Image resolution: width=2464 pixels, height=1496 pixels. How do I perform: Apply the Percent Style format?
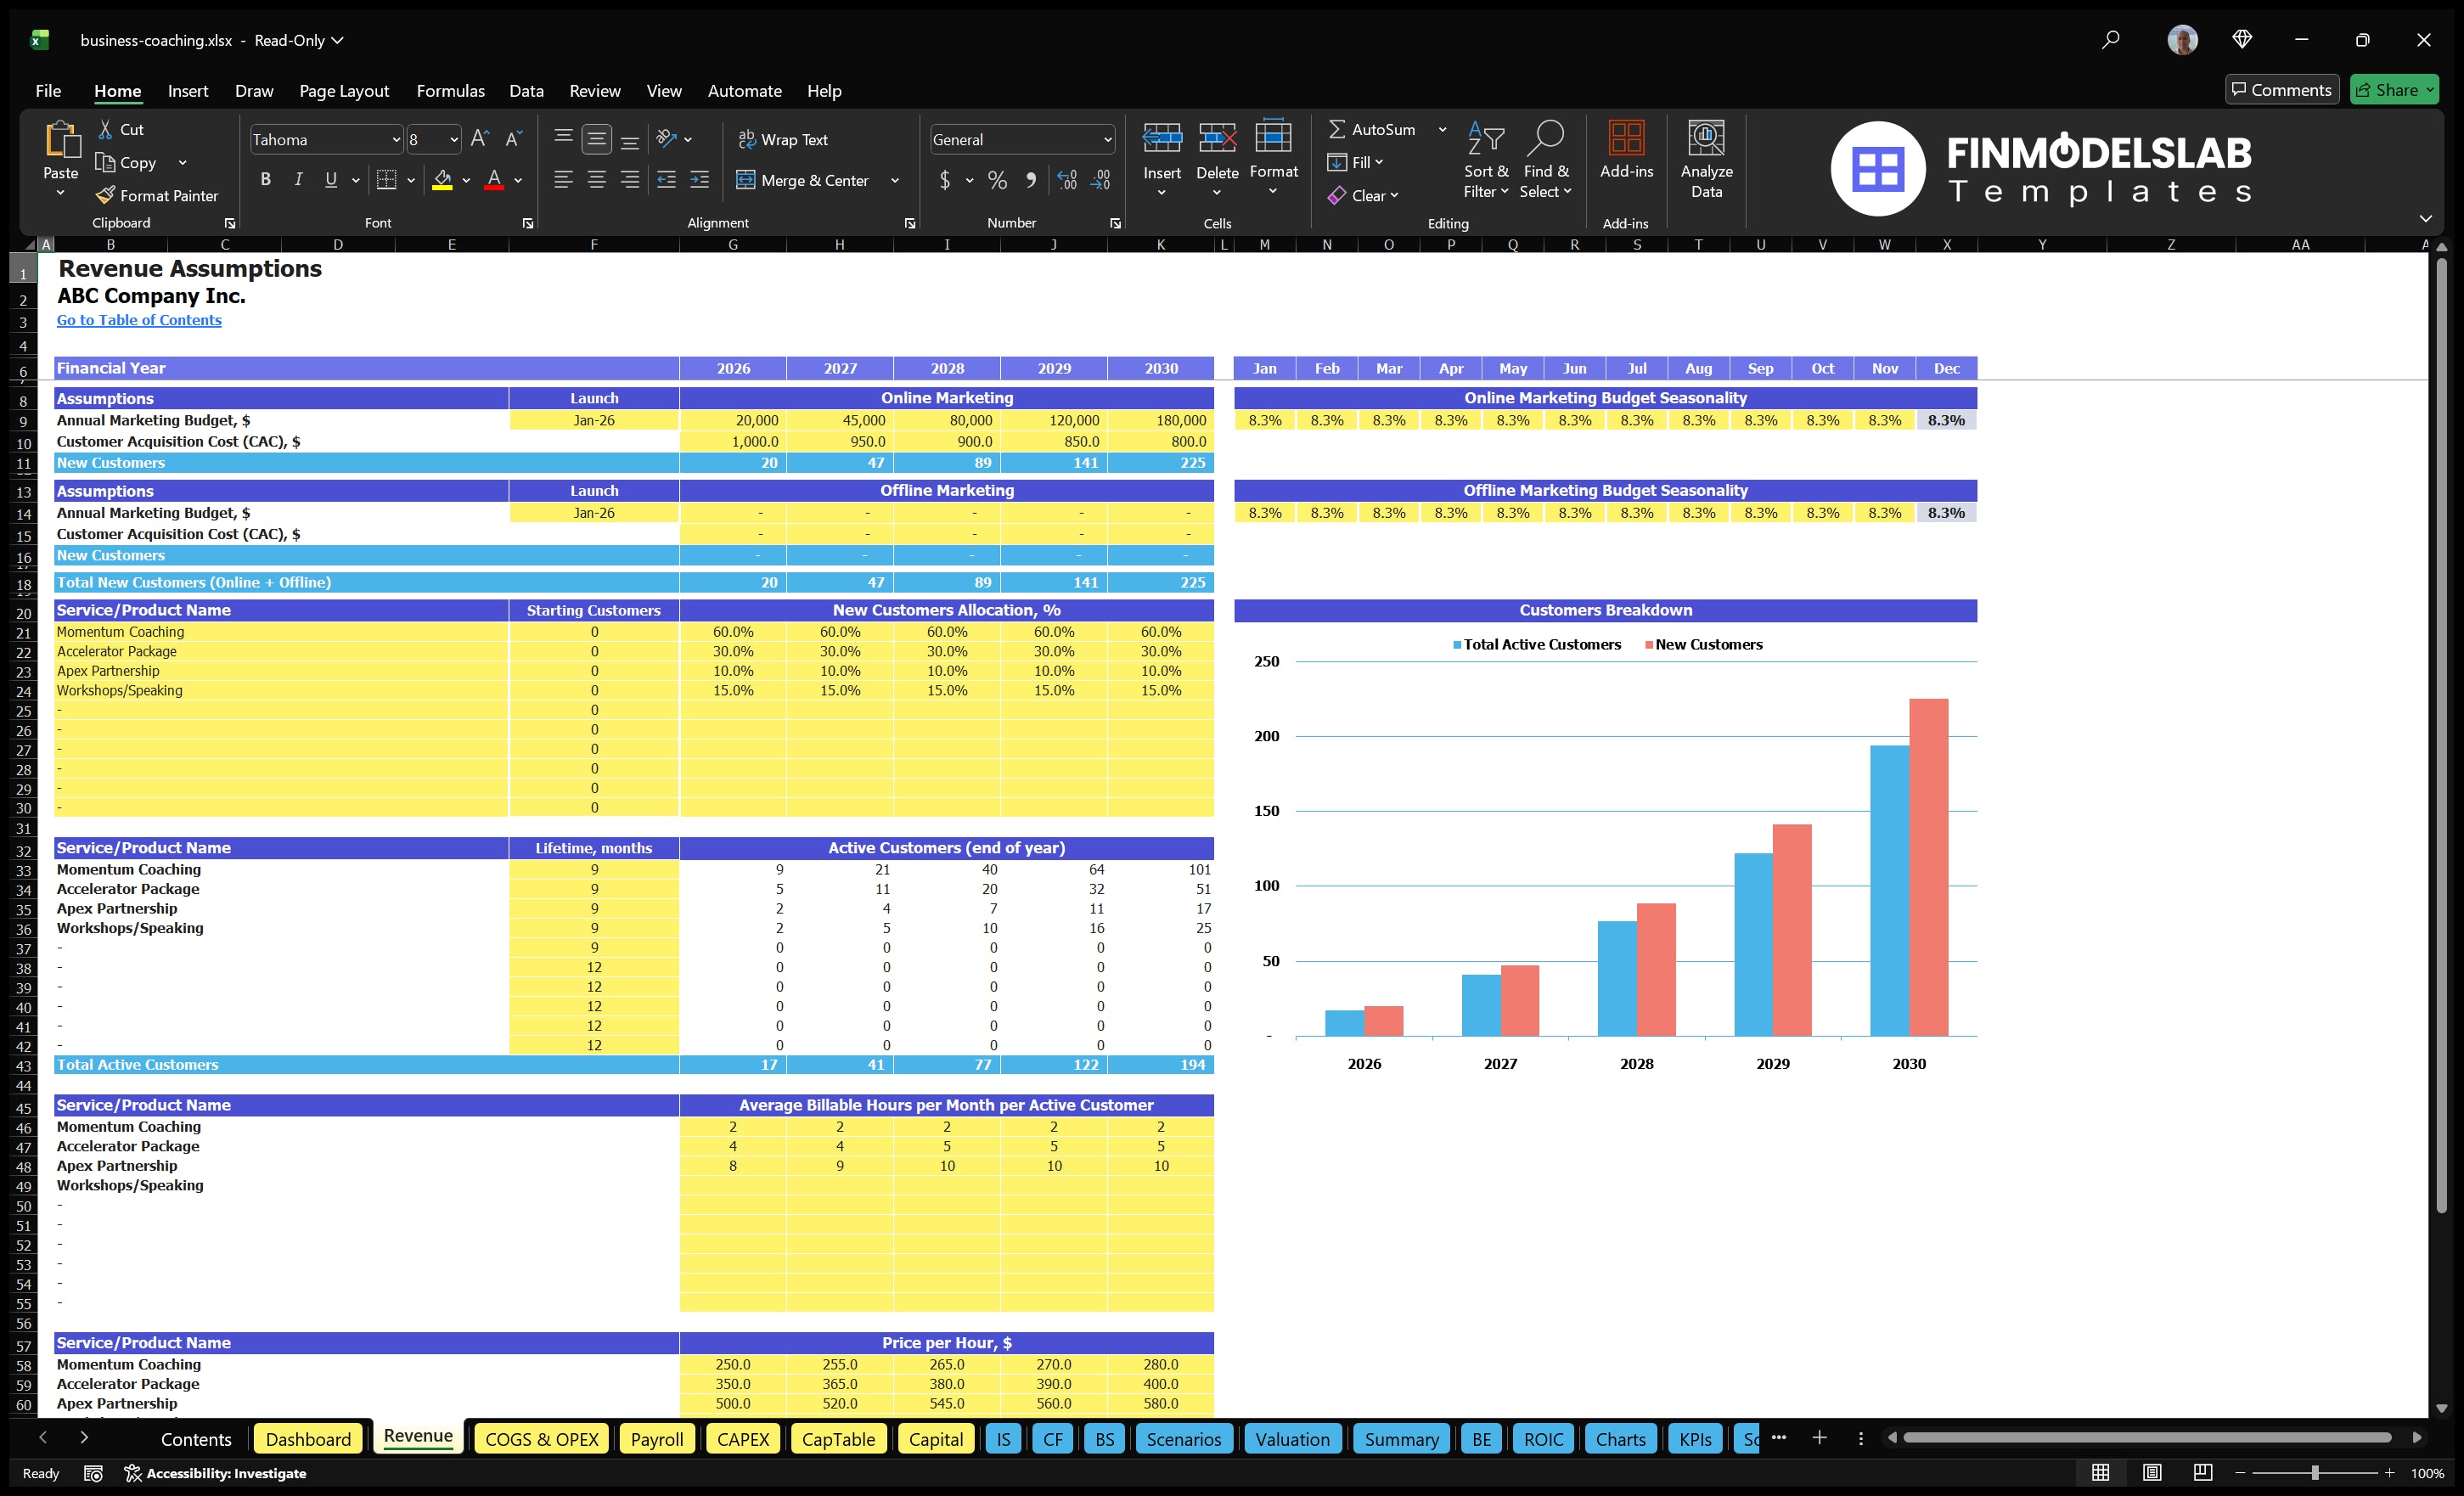(x=996, y=181)
